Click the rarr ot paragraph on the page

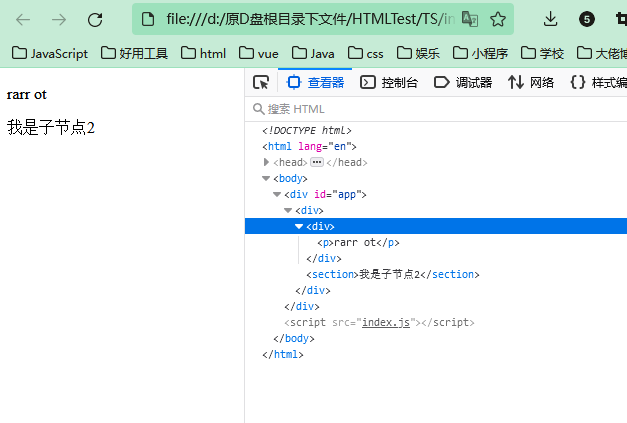tap(26, 94)
